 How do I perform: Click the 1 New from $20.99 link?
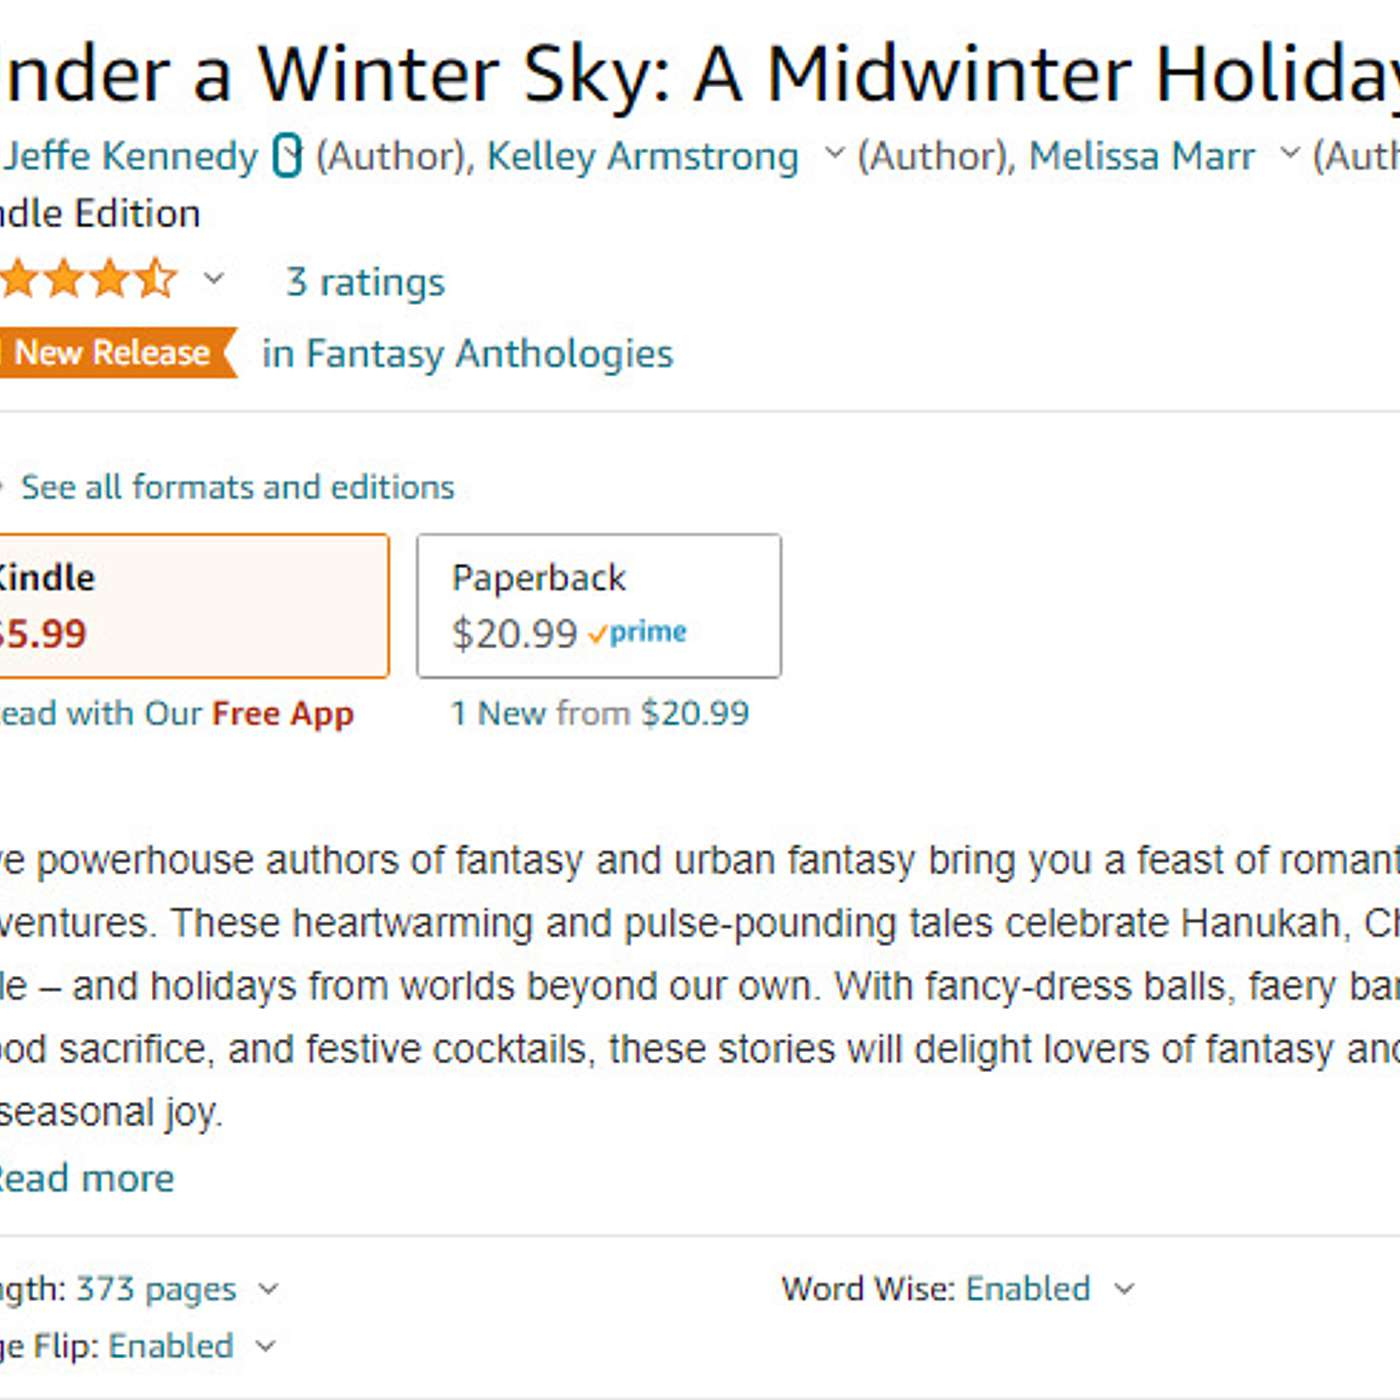click(600, 713)
